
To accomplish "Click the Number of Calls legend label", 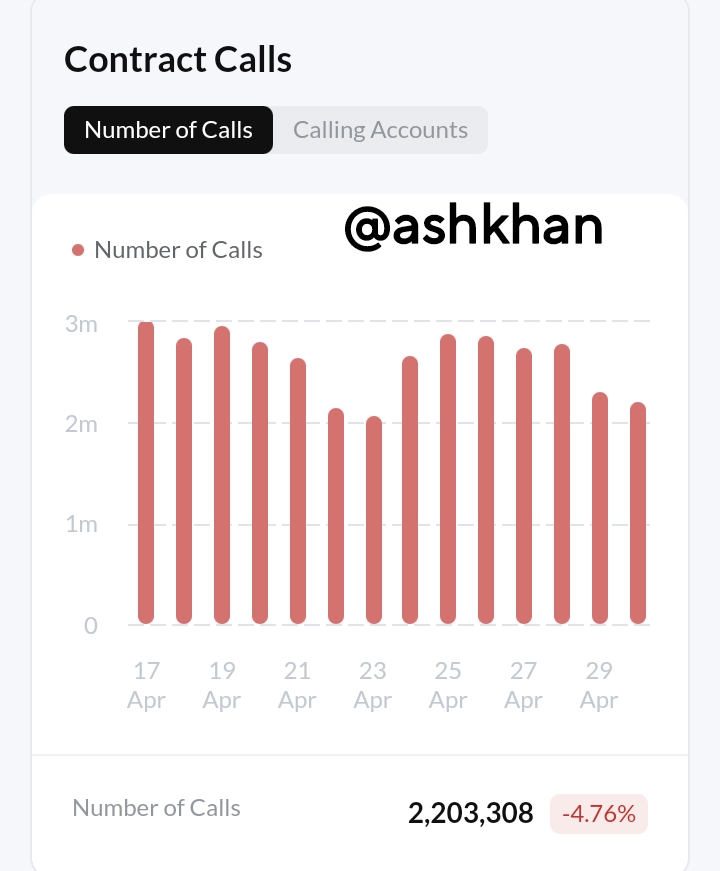I will (x=178, y=250).
